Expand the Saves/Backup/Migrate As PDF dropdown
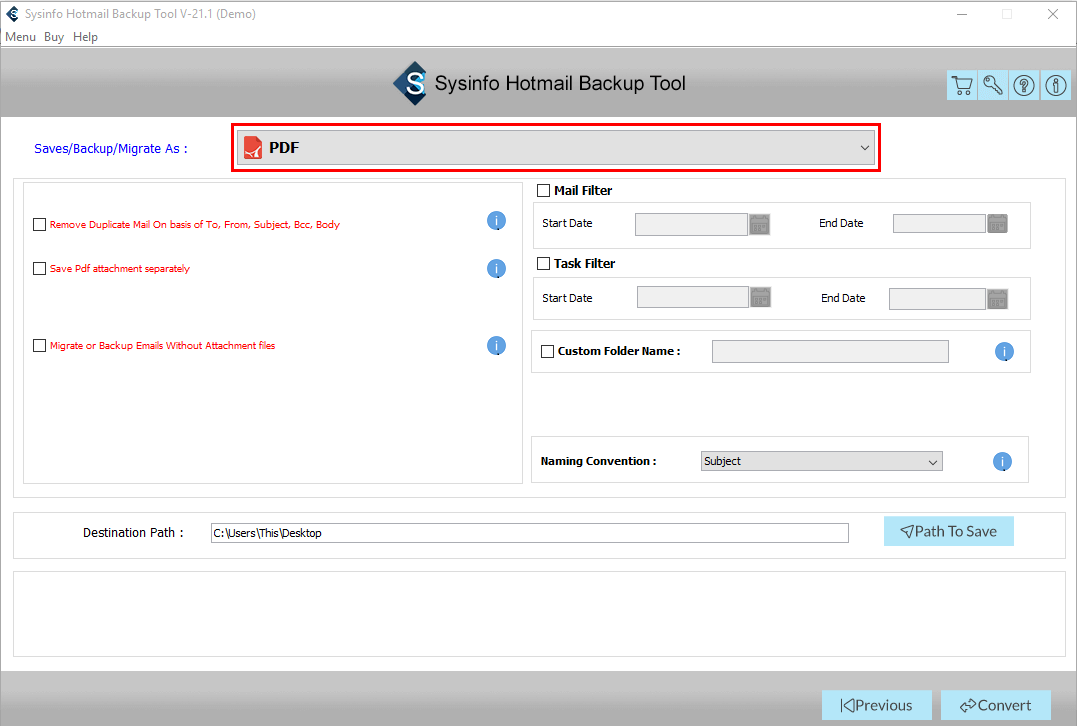The image size is (1077, 726). (x=556, y=148)
